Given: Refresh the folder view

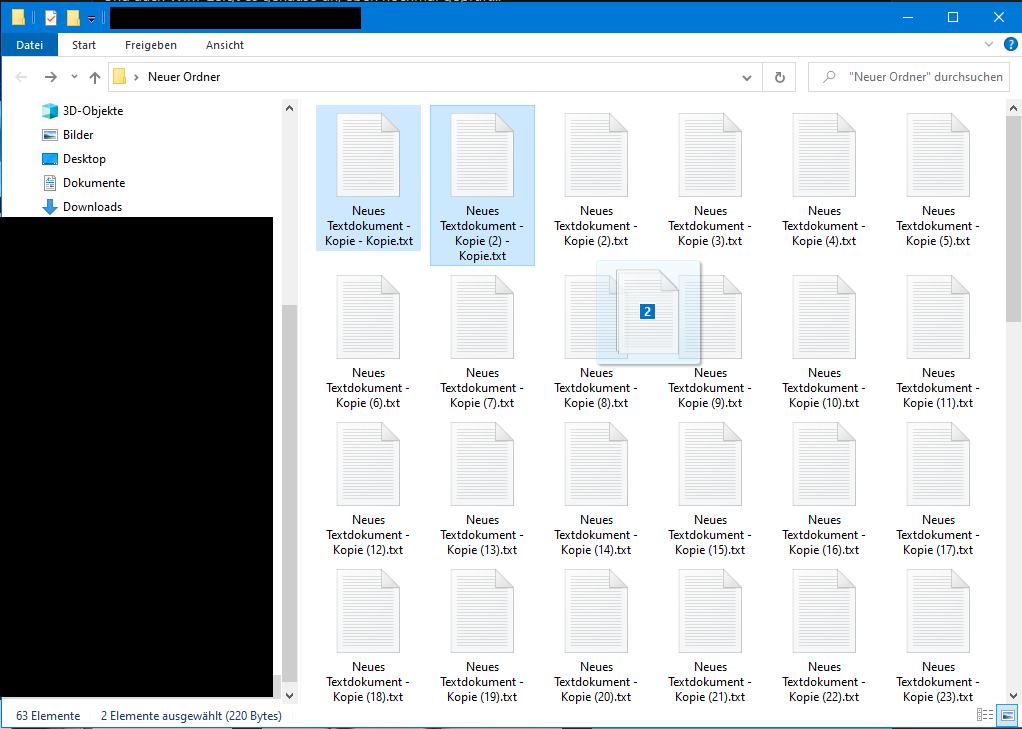Looking at the screenshot, I should [x=780, y=78].
